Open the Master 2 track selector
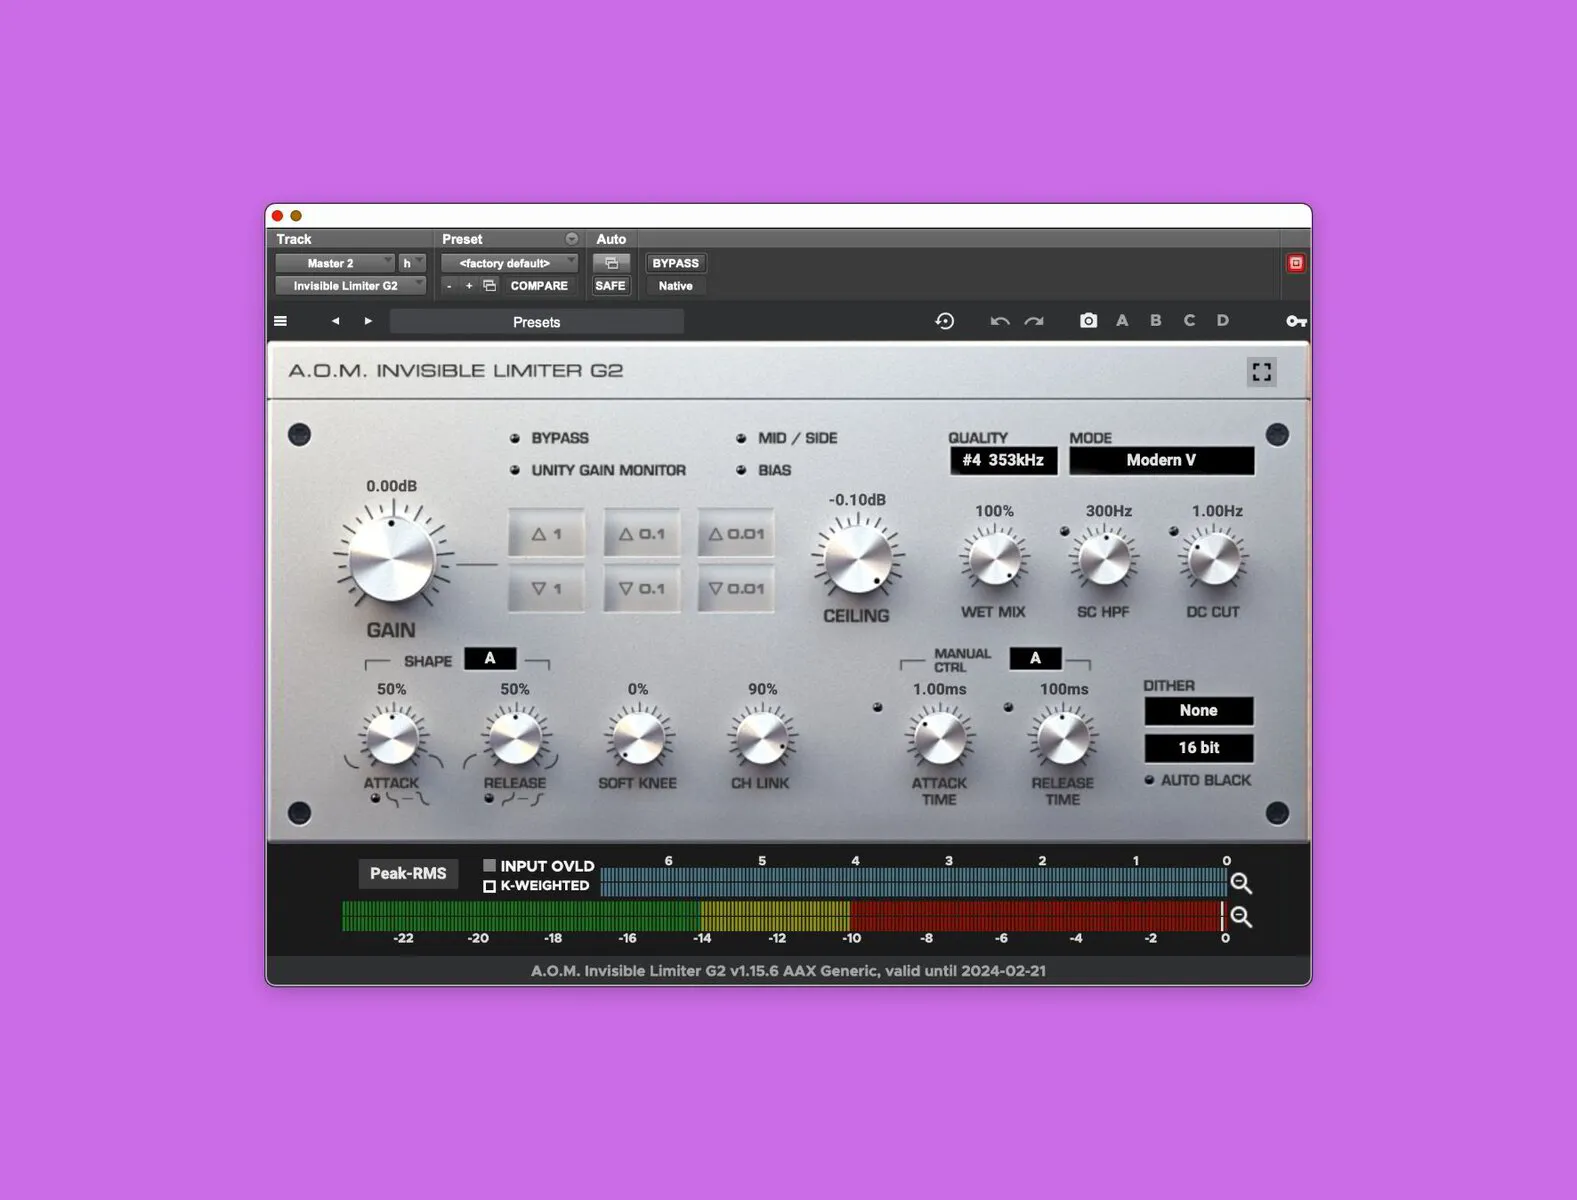The image size is (1577, 1200). tap(335, 263)
